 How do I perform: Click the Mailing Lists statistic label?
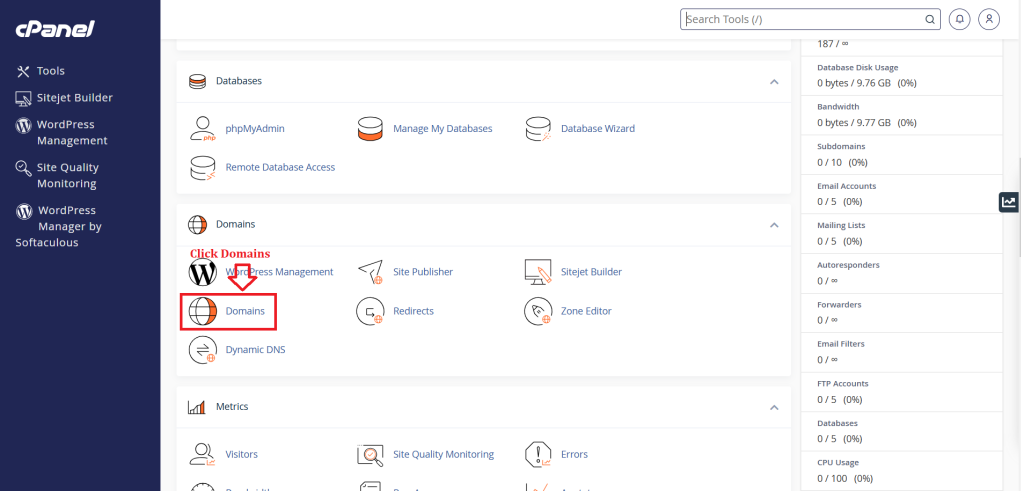coord(841,225)
